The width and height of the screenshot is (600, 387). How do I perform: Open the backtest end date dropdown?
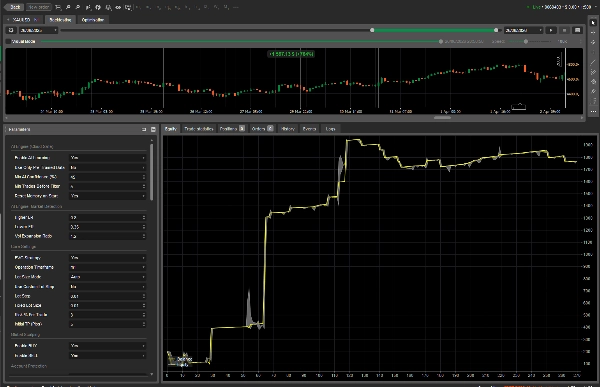click(x=523, y=30)
